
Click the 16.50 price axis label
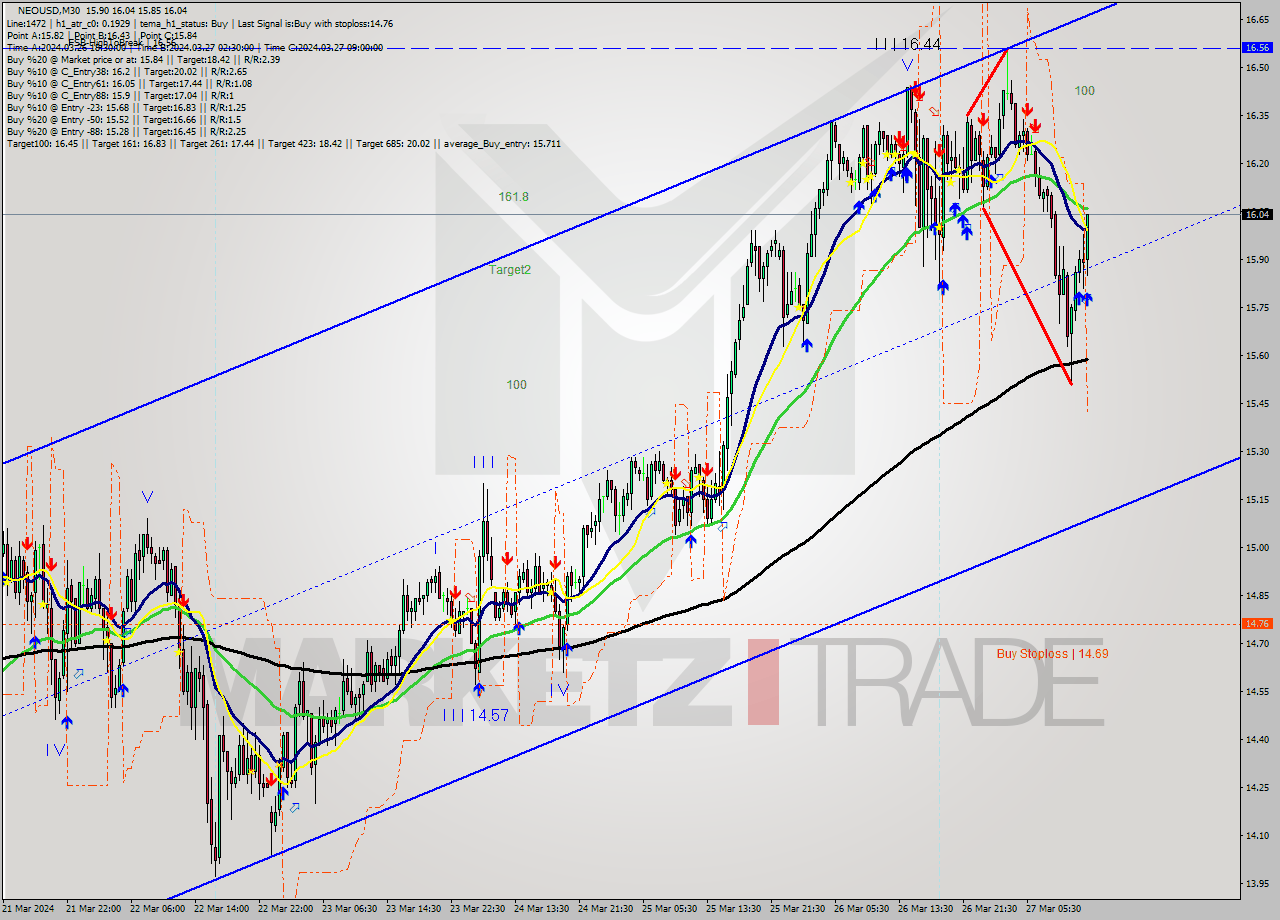[1257, 67]
